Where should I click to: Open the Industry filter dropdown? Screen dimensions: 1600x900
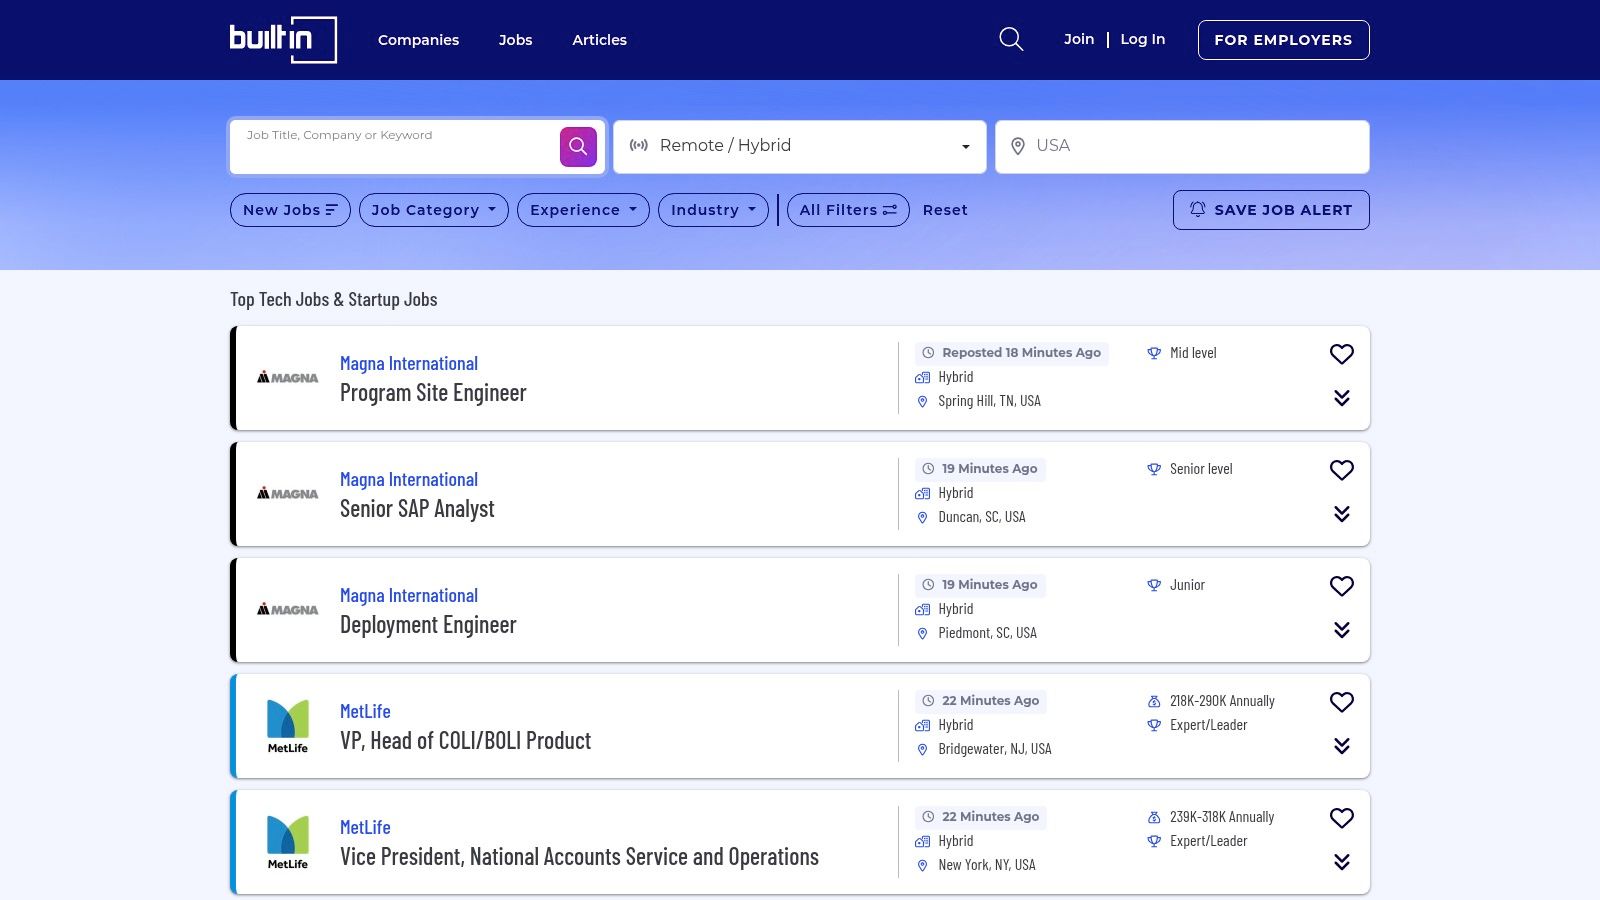[713, 210]
